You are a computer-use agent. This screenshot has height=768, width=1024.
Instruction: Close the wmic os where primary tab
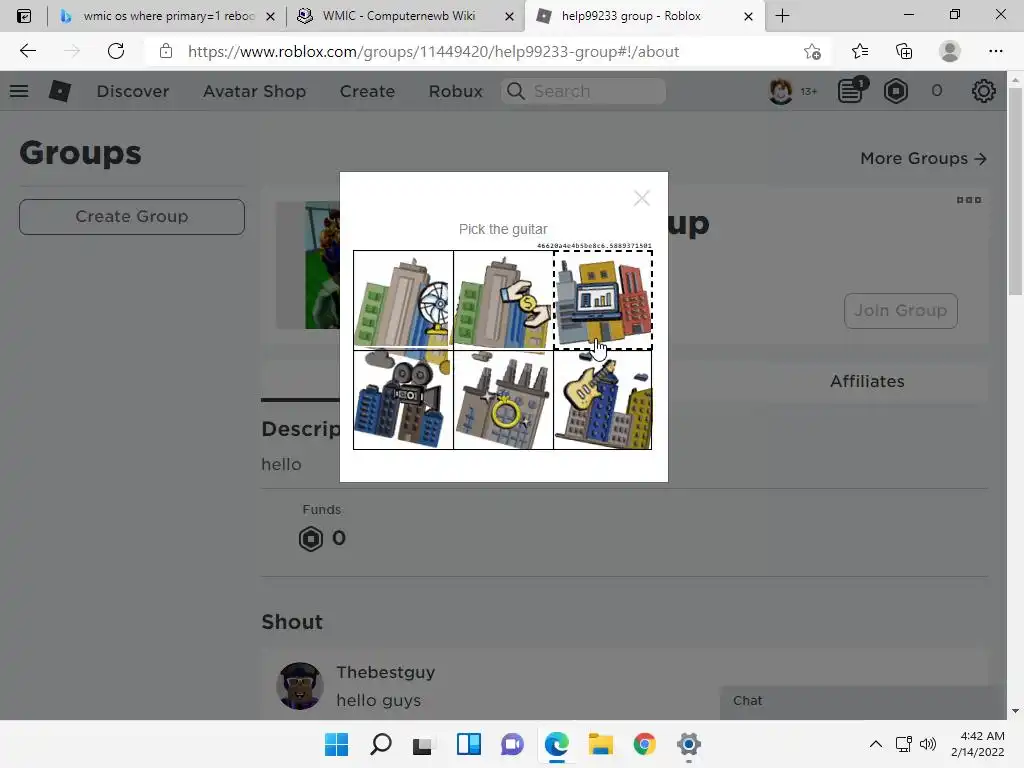270,16
